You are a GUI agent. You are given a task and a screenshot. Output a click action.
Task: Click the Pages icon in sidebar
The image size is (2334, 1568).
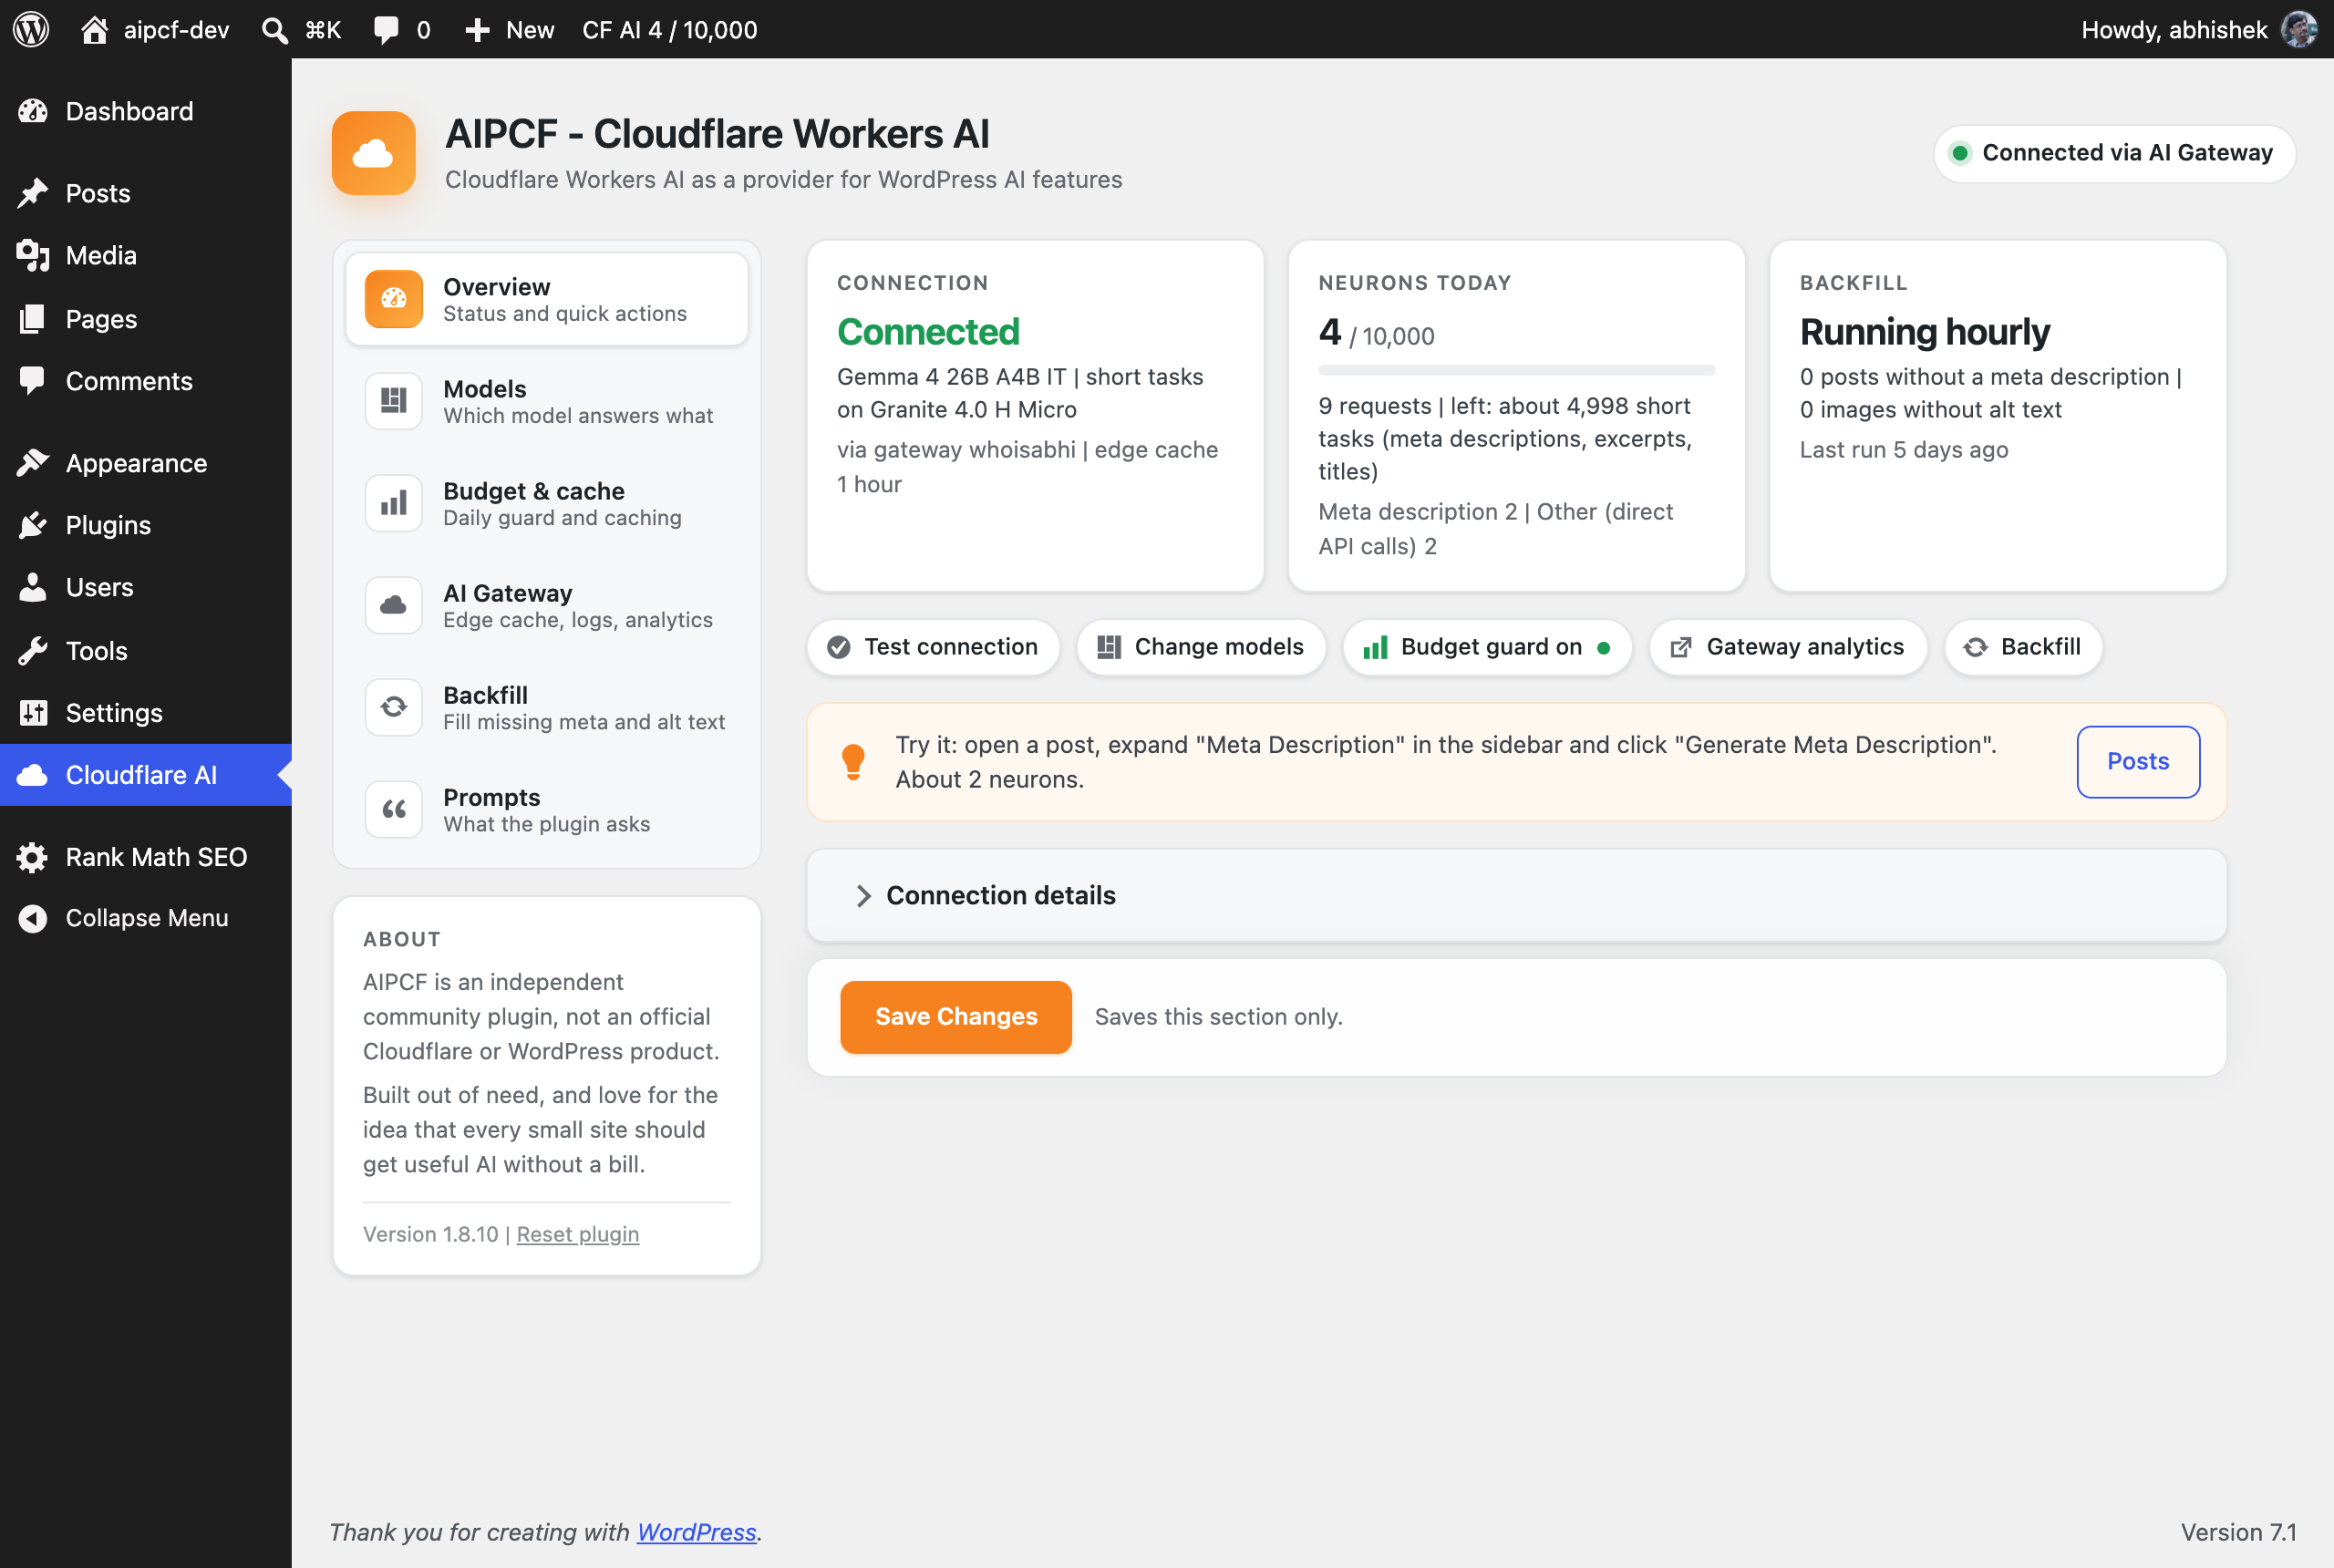33,319
